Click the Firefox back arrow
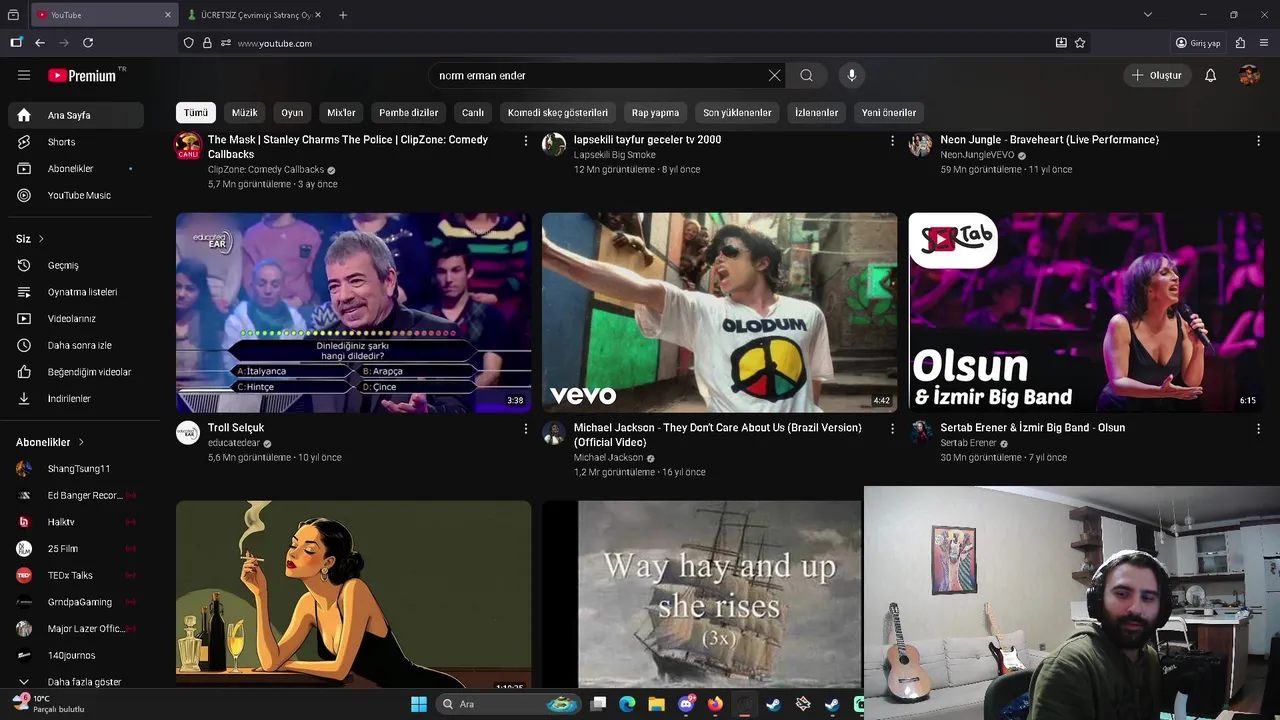 coord(40,43)
